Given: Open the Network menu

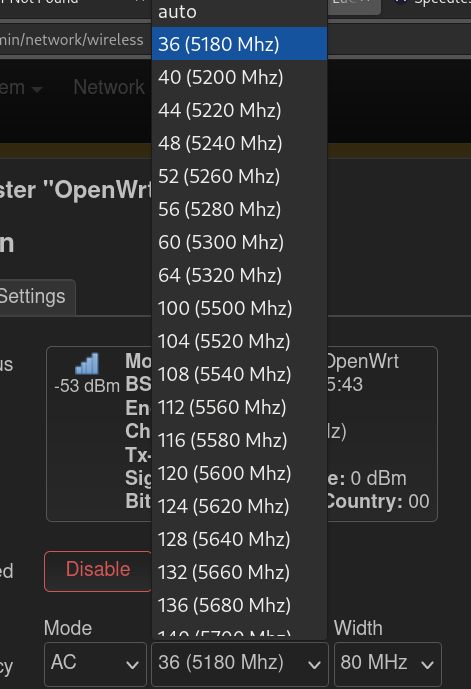Looking at the screenshot, I should pos(109,87).
